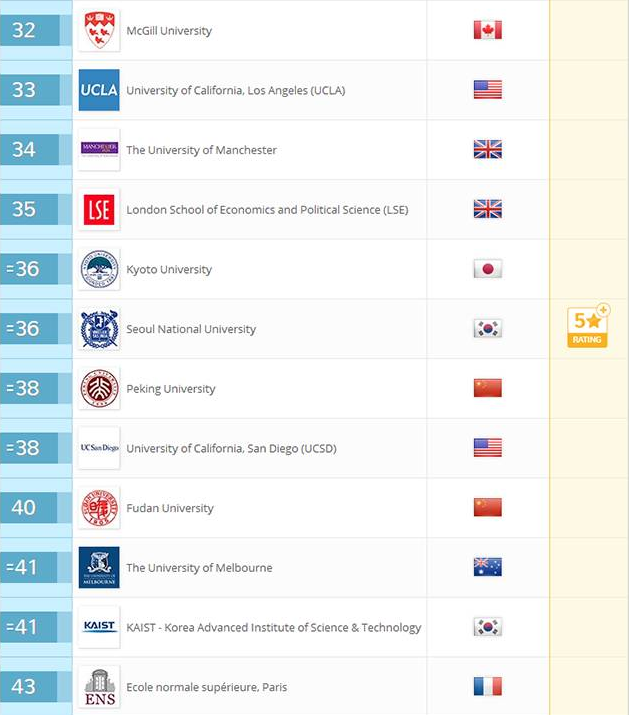The width and height of the screenshot is (629, 715).
Task: Open the Seoul National University link
Action: [x=191, y=329]
